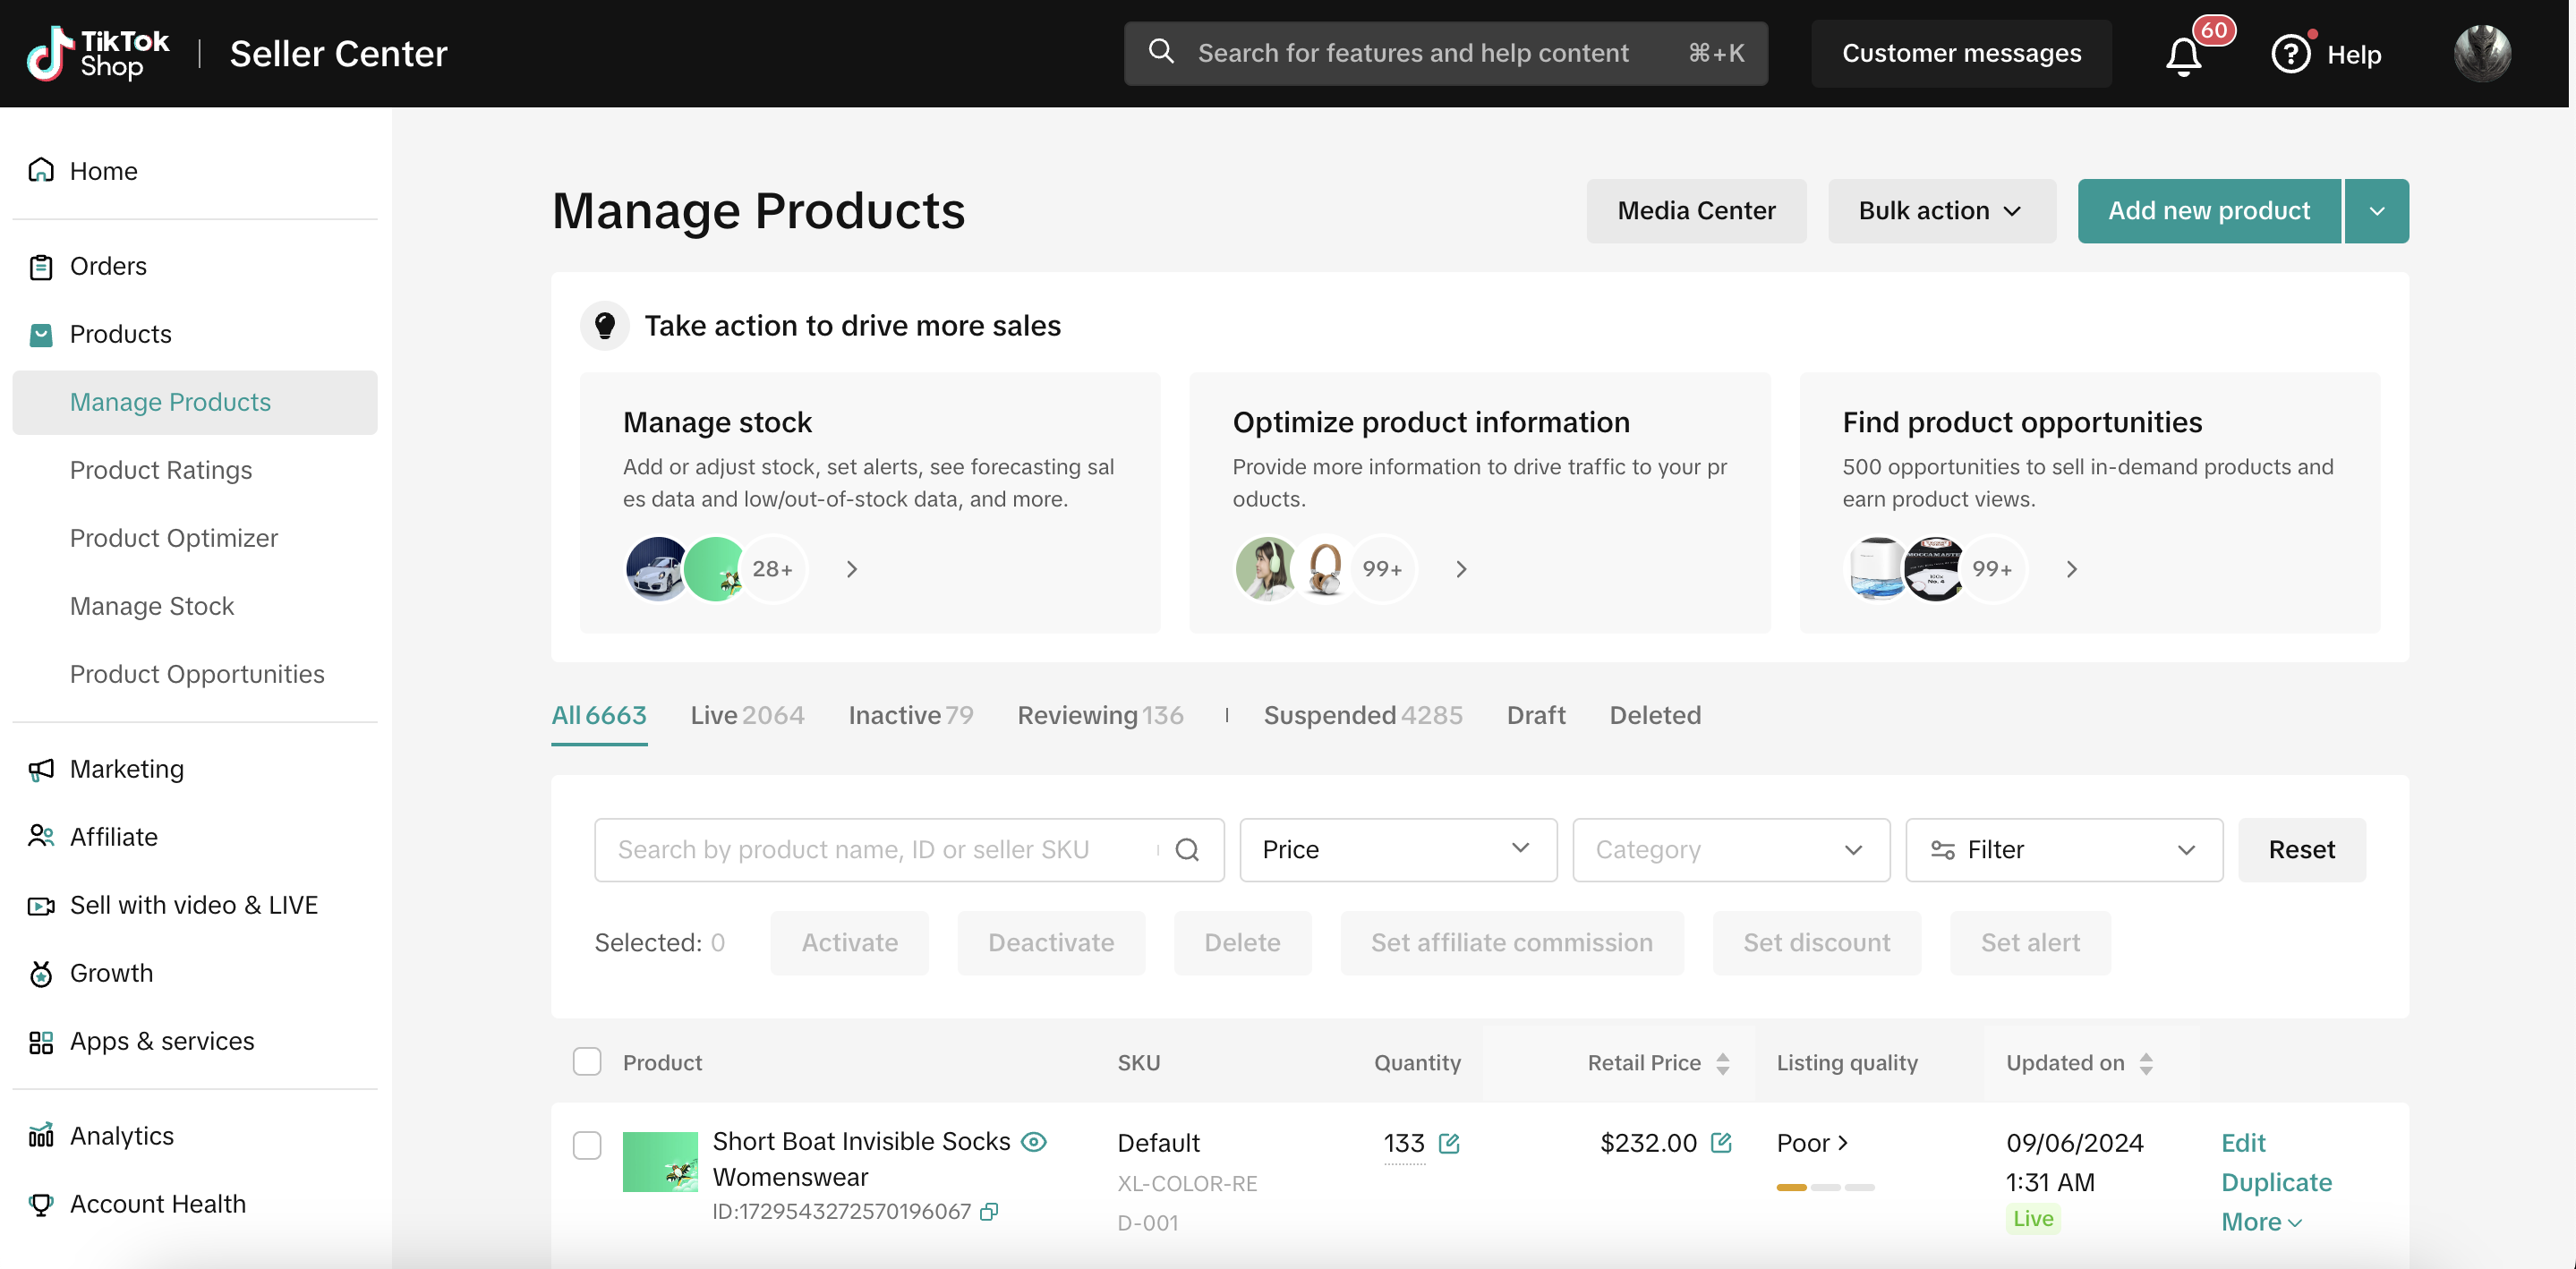Click the edit retail price pencil icon
The image size is (2576, 1269).
pos(1720,1143)
